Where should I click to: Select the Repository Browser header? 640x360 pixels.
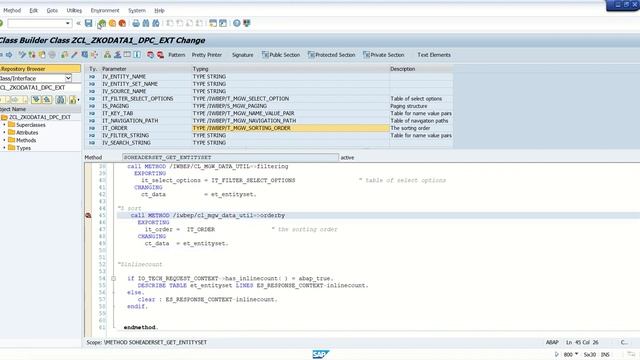[40, 69]
